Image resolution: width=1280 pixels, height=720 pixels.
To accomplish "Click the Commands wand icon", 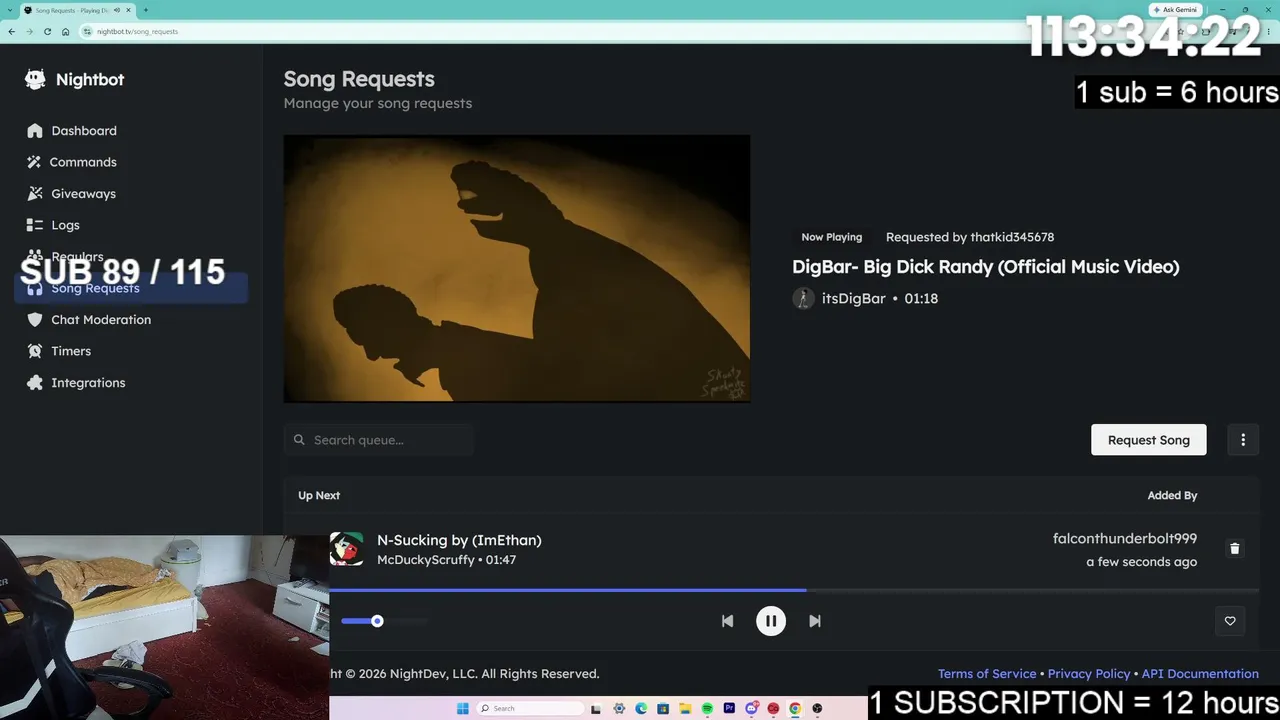I will click(35, 162).
